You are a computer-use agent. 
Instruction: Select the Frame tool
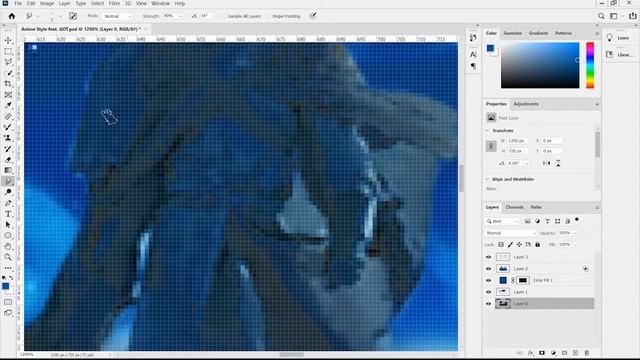tap(8, 95)
